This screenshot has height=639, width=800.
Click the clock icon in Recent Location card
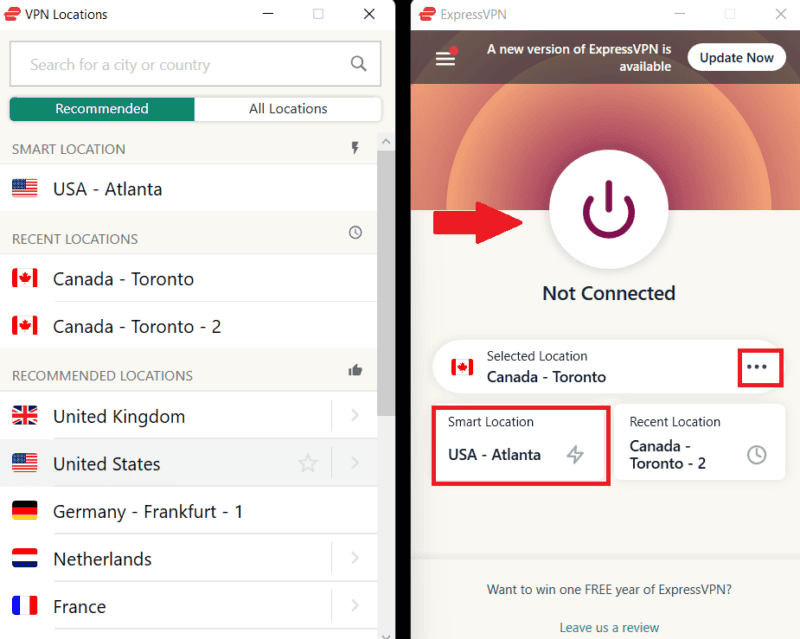(756, 454)
